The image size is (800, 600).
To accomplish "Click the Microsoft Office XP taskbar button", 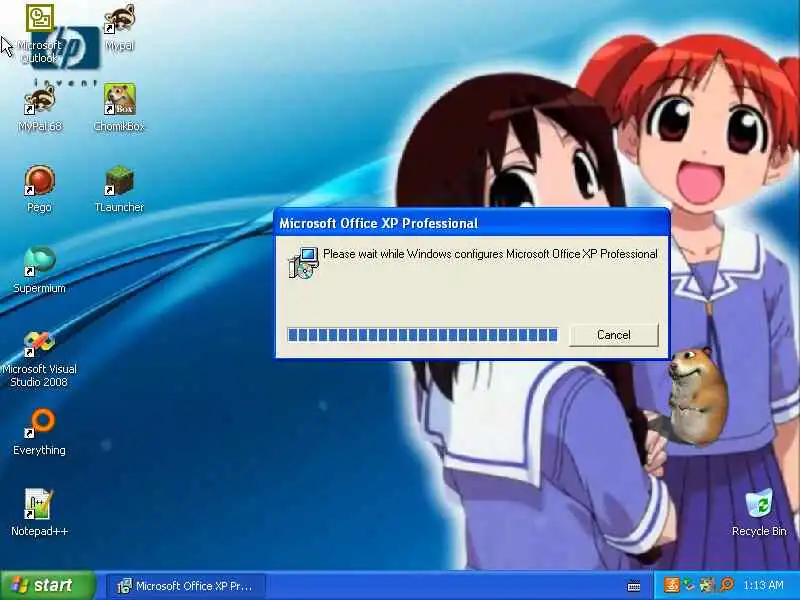I will click(x=186, y=586).
